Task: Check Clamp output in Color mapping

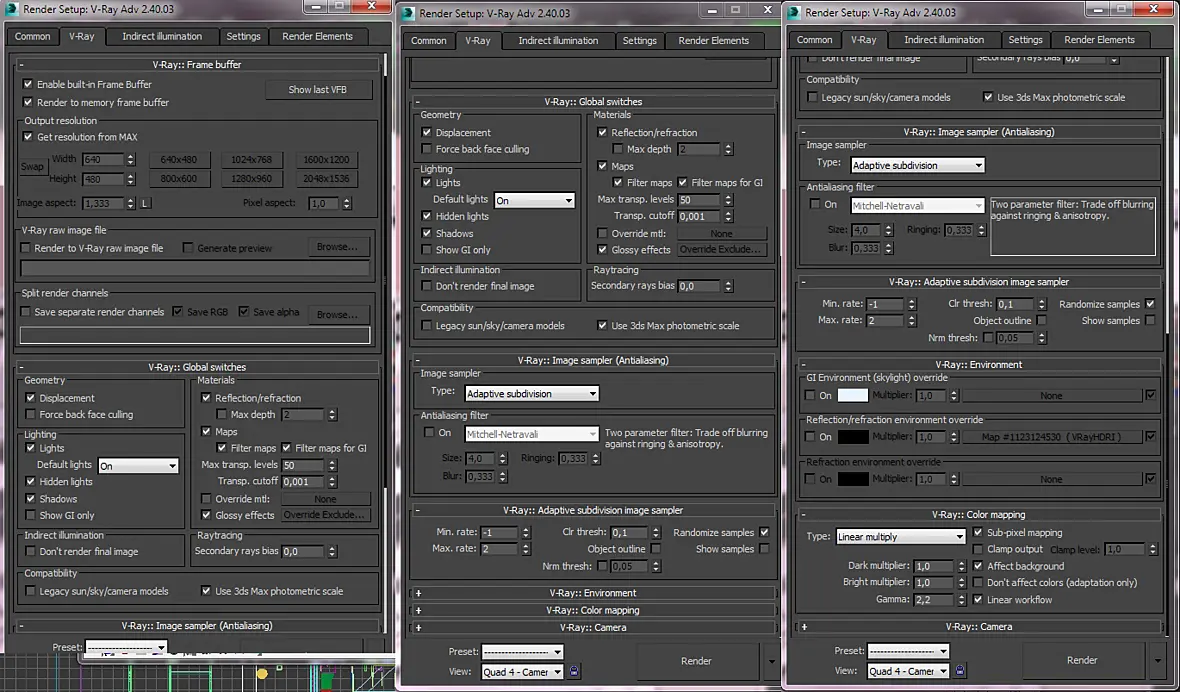Action: pos(978,549)
